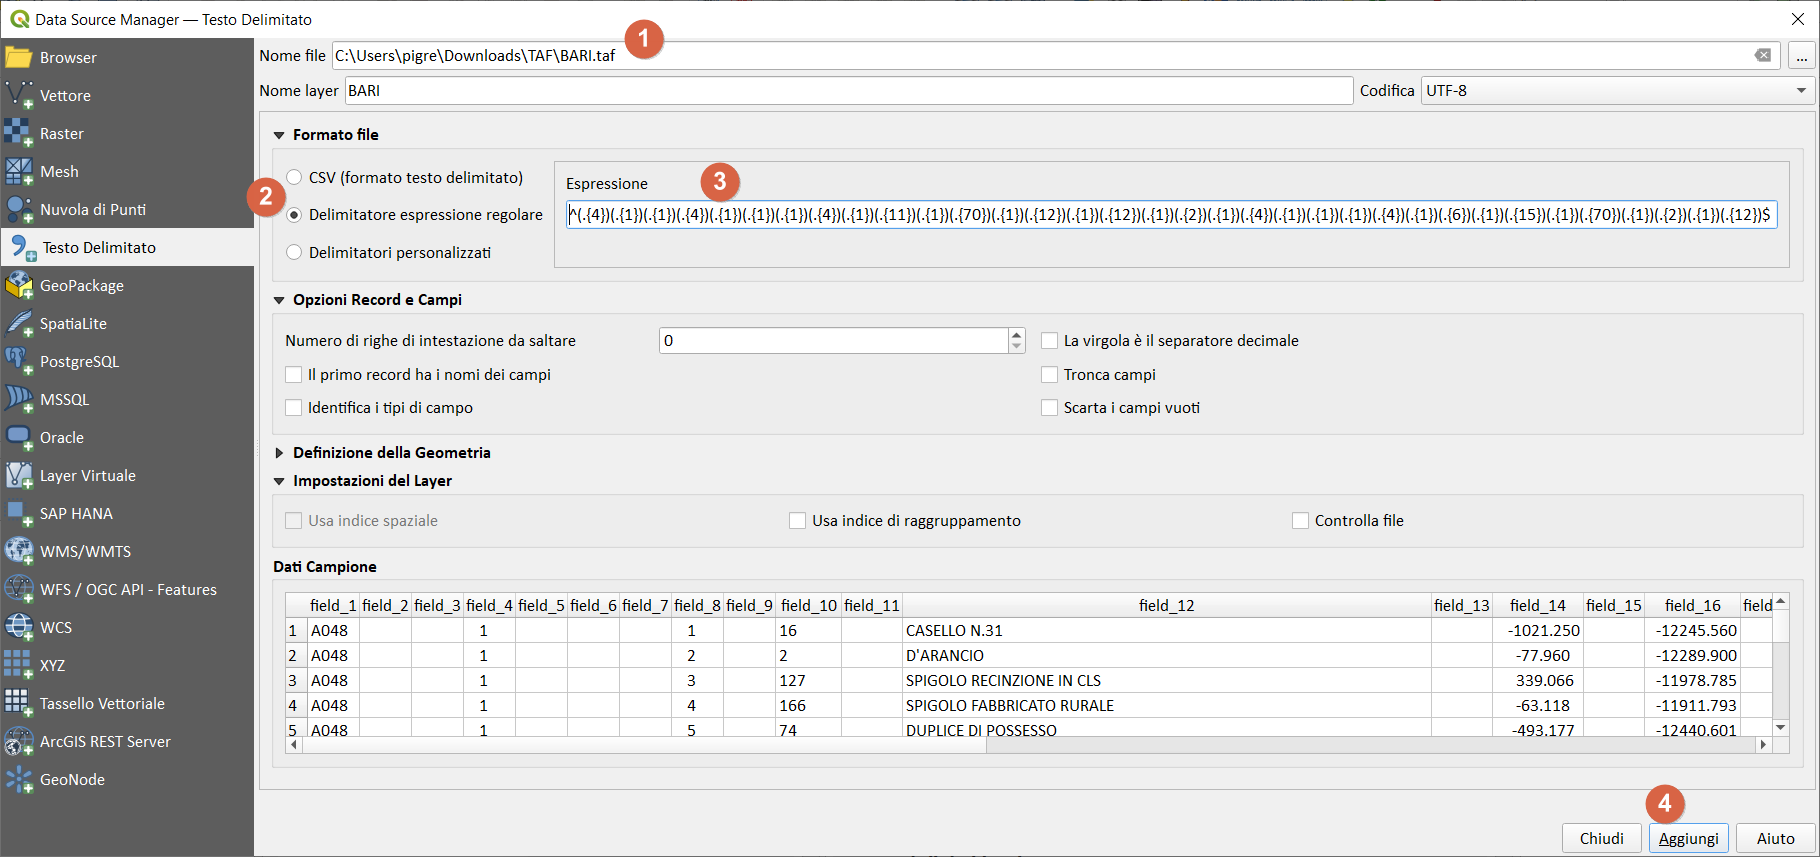The width and height of the screenshot is (1820, 857).
Task: Open the Mesh layer icon
Action: pyautogui.click(x=19, y=172)
